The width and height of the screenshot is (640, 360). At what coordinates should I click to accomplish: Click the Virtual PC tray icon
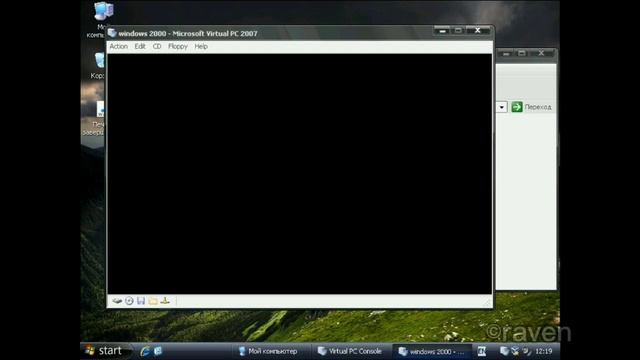(504, 351)
